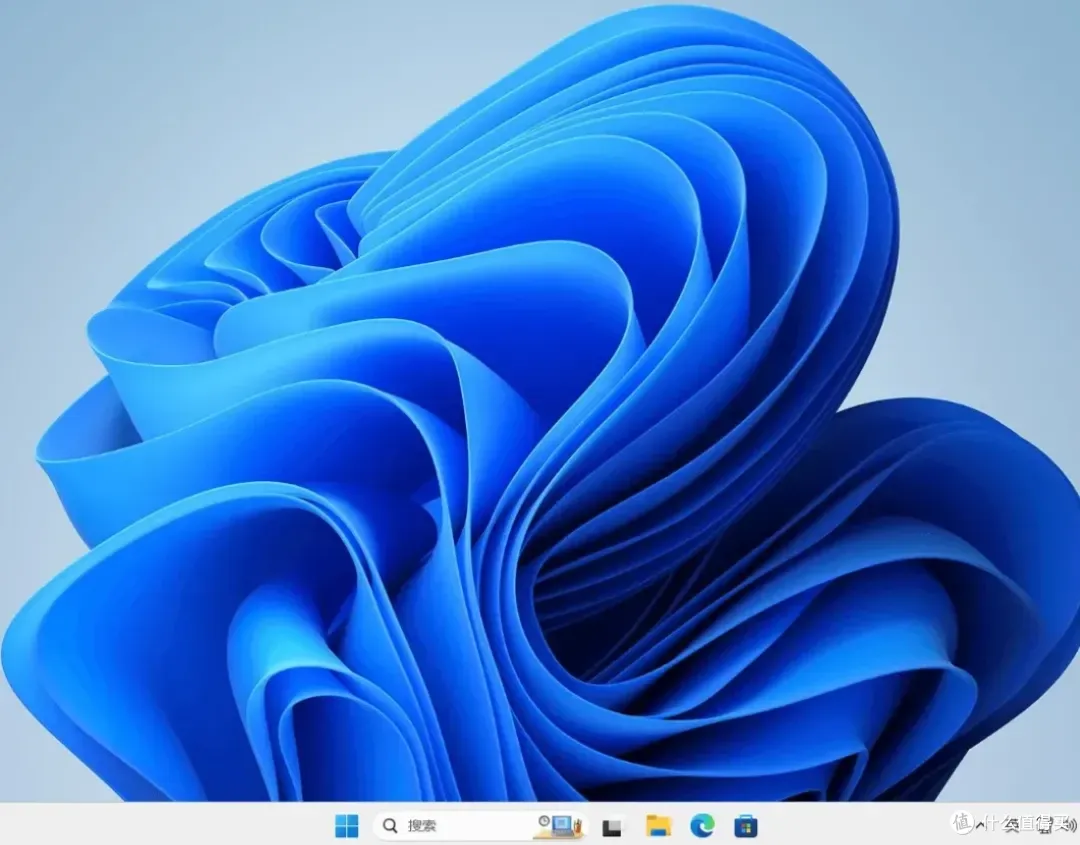Click the empty taskbar space right of Microsoft Store
This screenshot has height=845, width=1080.
[850, 826]
